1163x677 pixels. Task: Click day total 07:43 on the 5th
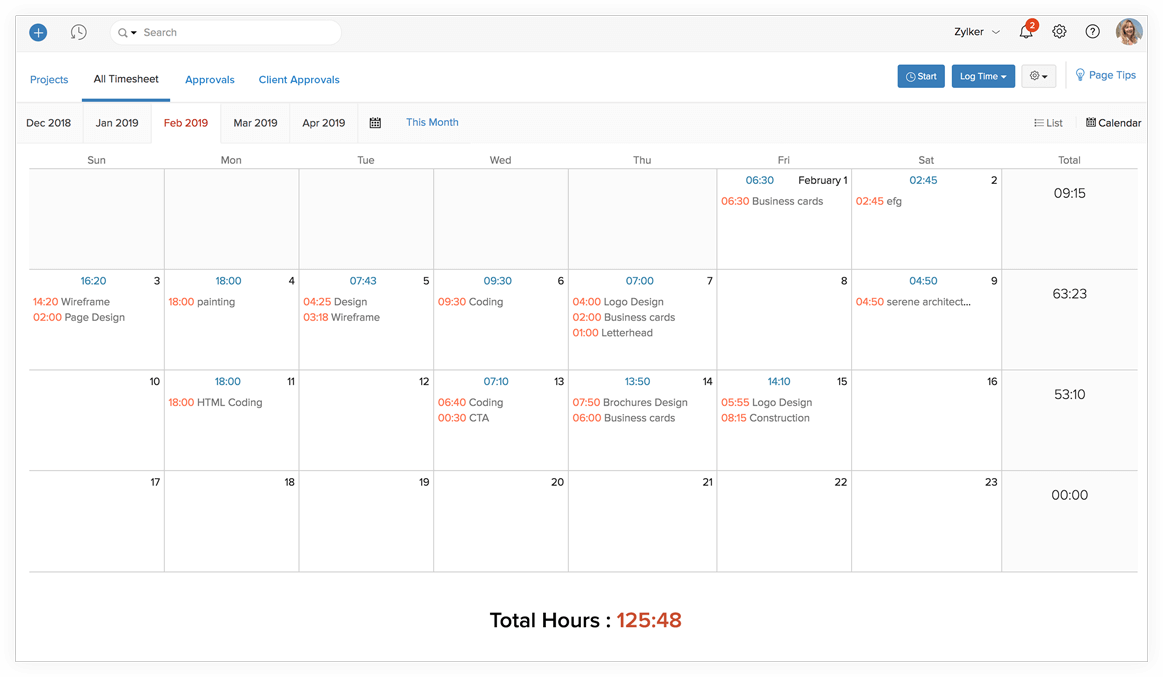click(363, 281)
